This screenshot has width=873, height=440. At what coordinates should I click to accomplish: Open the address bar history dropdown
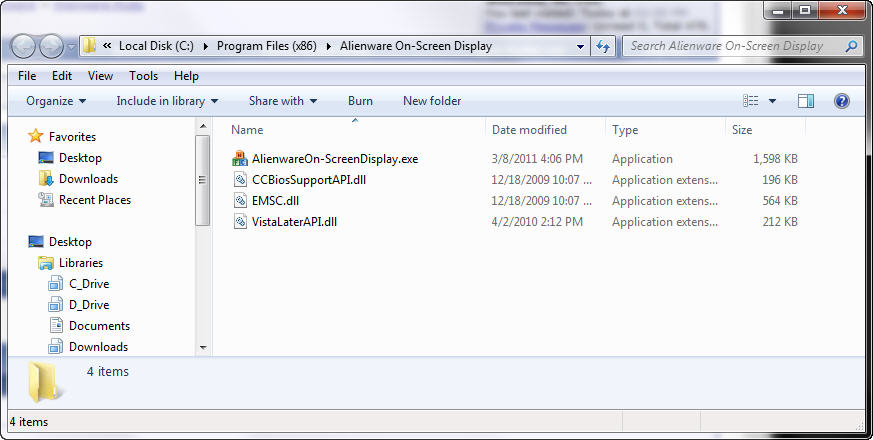(x=580, y=47)
